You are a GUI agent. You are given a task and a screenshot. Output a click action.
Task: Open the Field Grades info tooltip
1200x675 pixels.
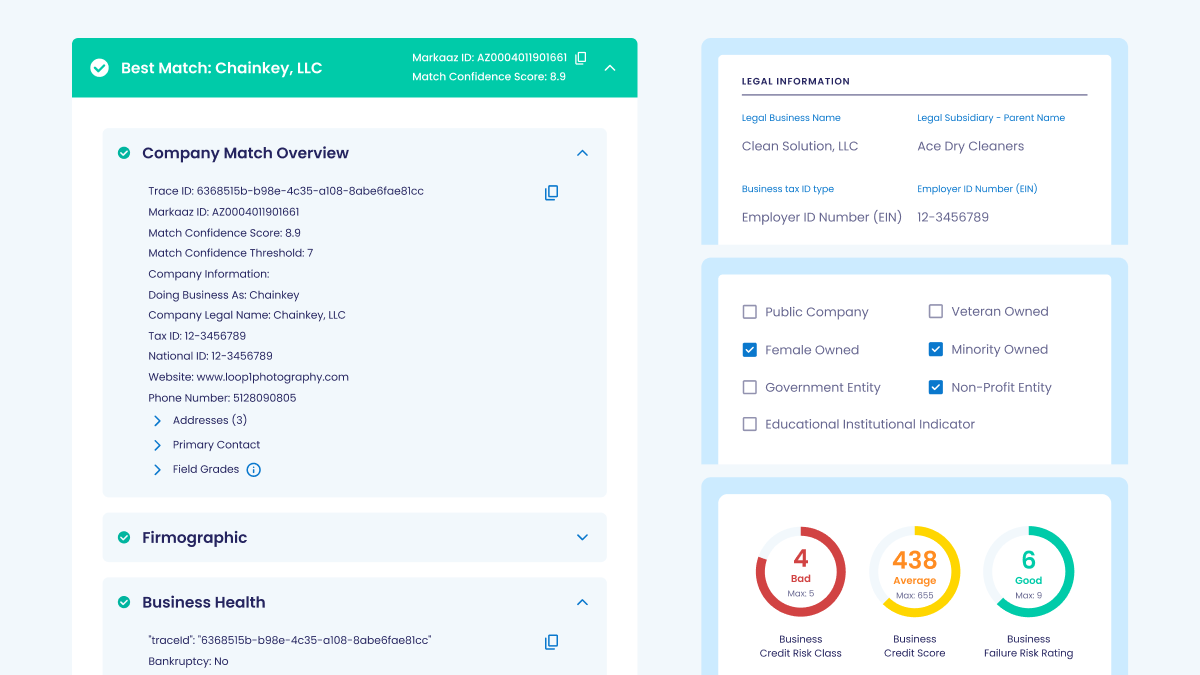(x=253, y=469)
